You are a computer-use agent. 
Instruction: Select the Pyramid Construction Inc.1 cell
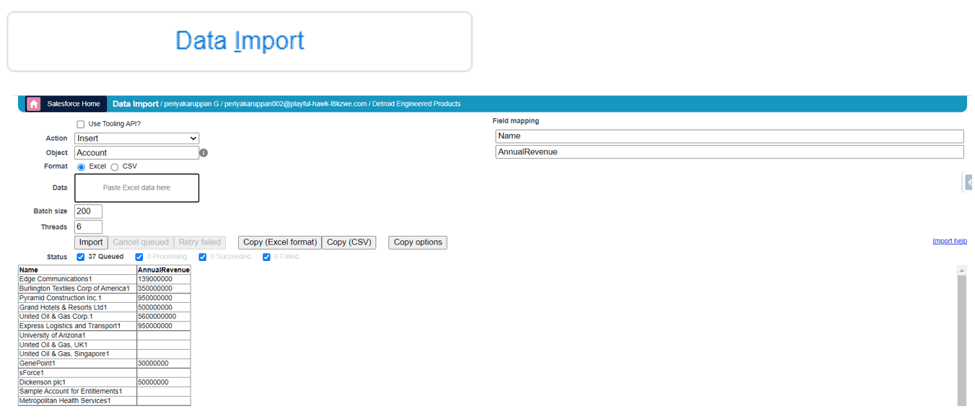(x=77, y=298)
